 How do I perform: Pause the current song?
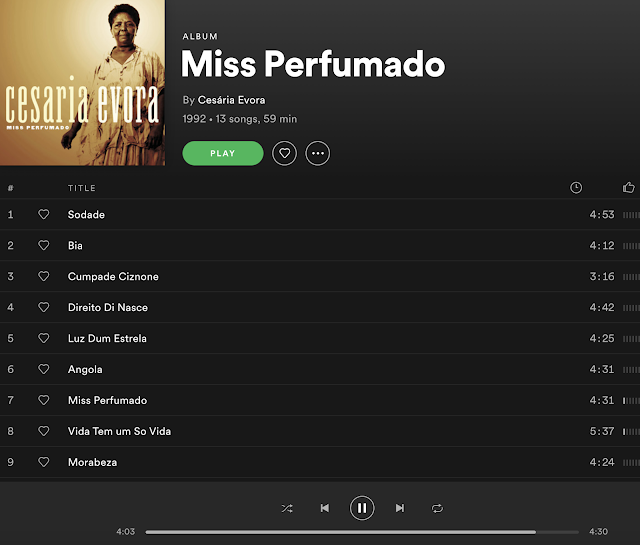click(362, 508)
